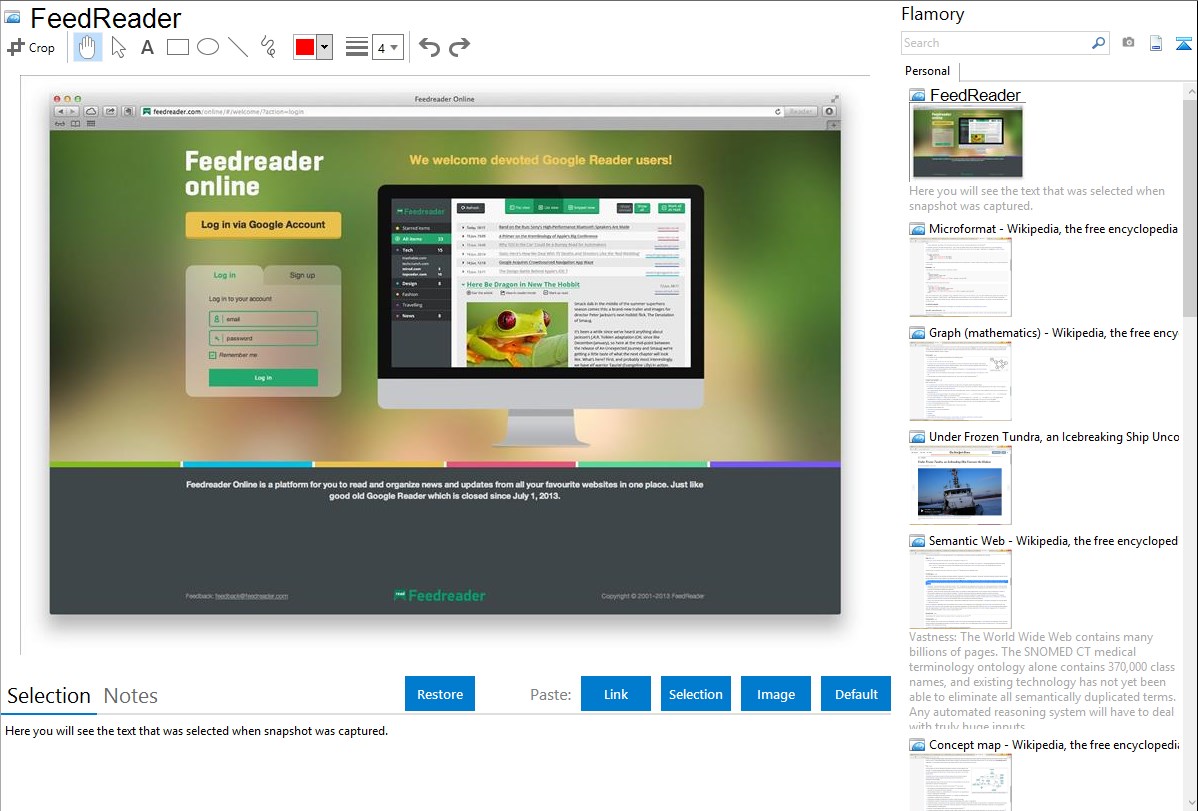1198x811 pixels.
Task: Click the paste Default button
Action: (856, 694)
